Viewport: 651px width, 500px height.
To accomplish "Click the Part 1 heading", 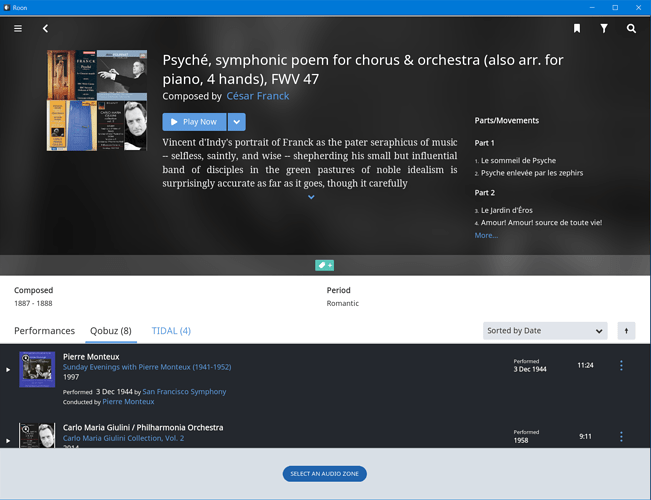I will click(x=485, y=143).
